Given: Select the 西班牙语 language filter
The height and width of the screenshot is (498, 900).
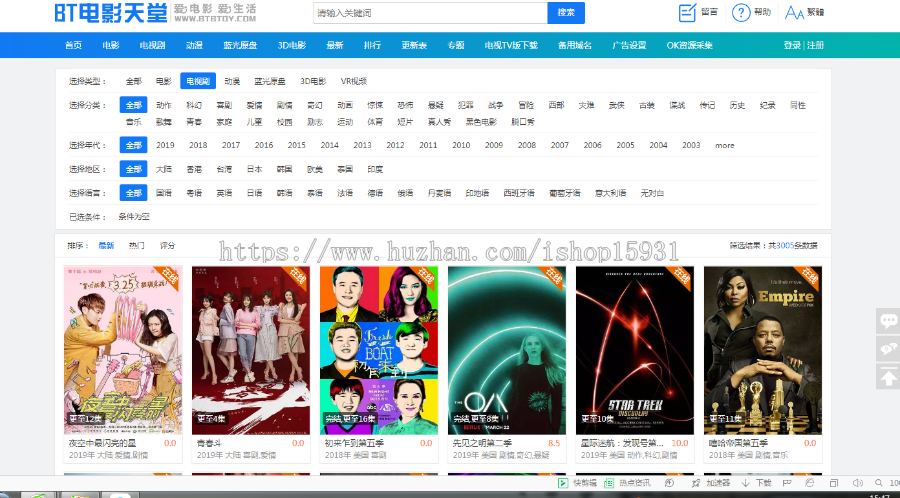Looking at the screenshot, I should click(x=519, y=193).
